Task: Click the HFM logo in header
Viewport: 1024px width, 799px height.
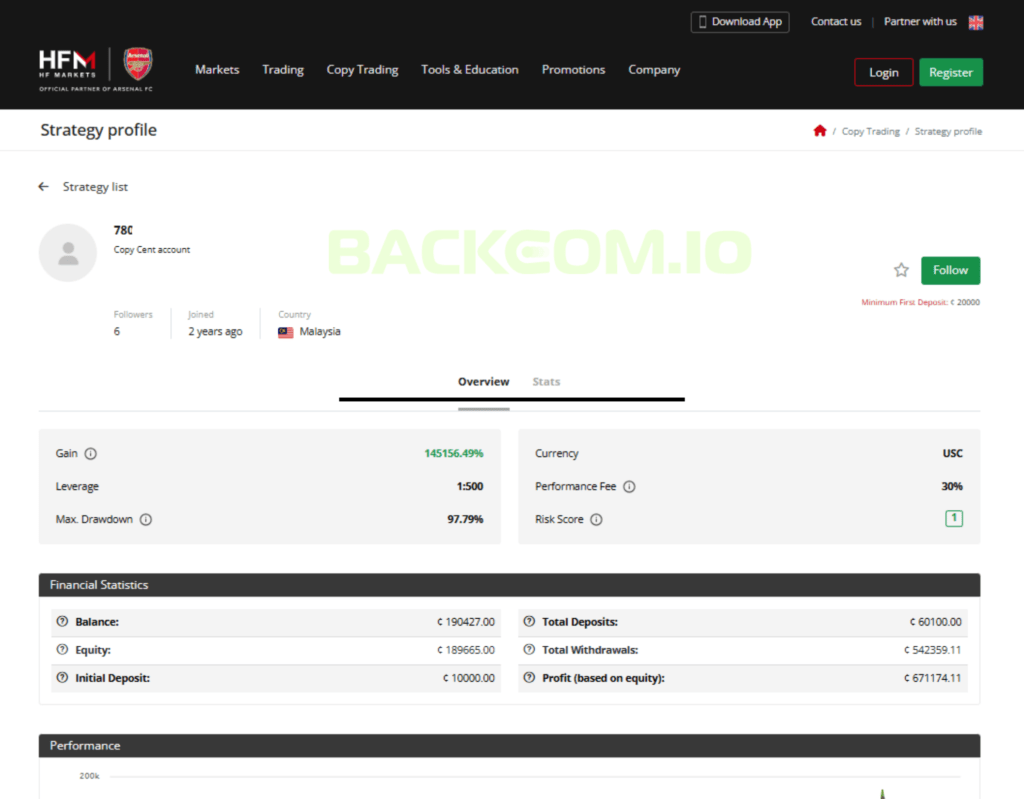Action: (67, 64)
